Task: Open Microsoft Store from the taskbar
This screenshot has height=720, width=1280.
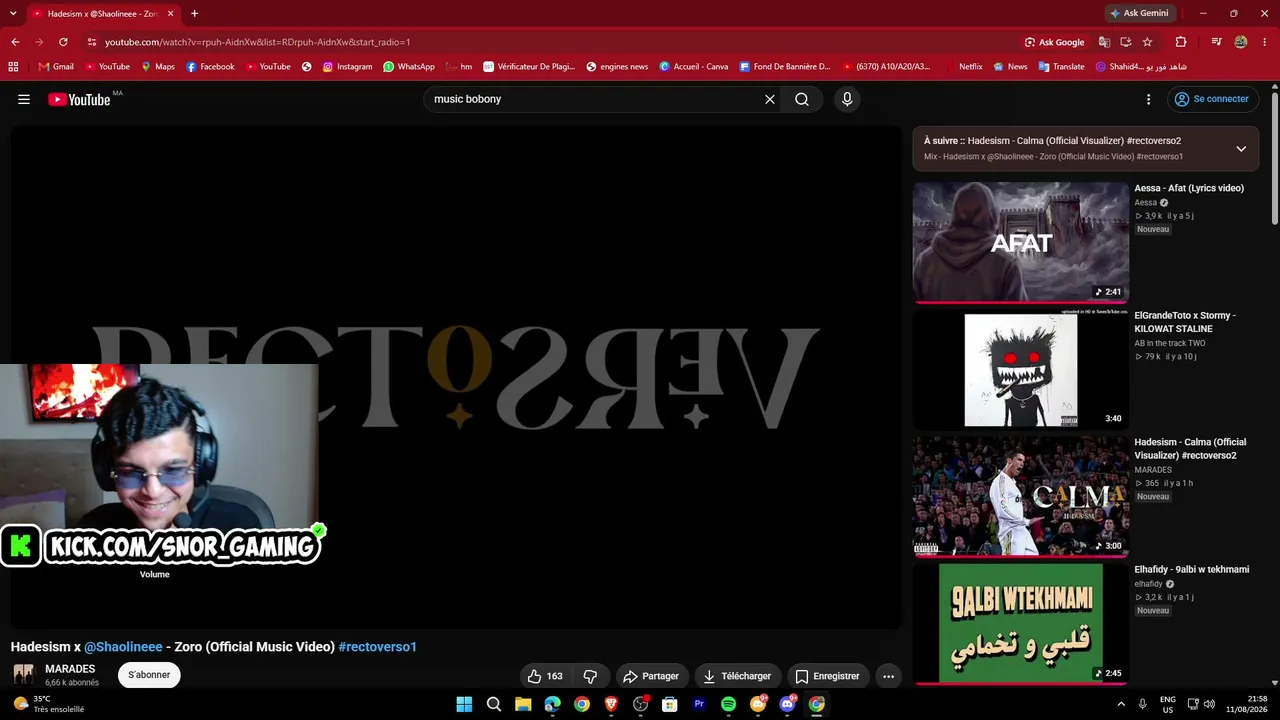Action: coord(670,704)
